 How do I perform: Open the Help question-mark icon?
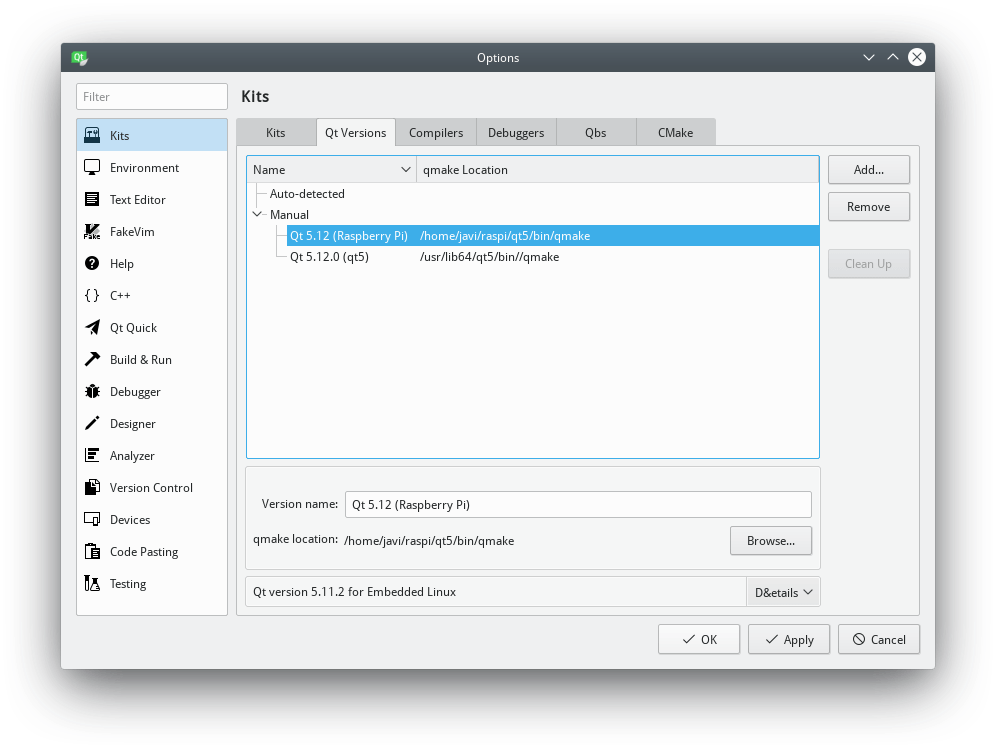click(x=92, y=263)
